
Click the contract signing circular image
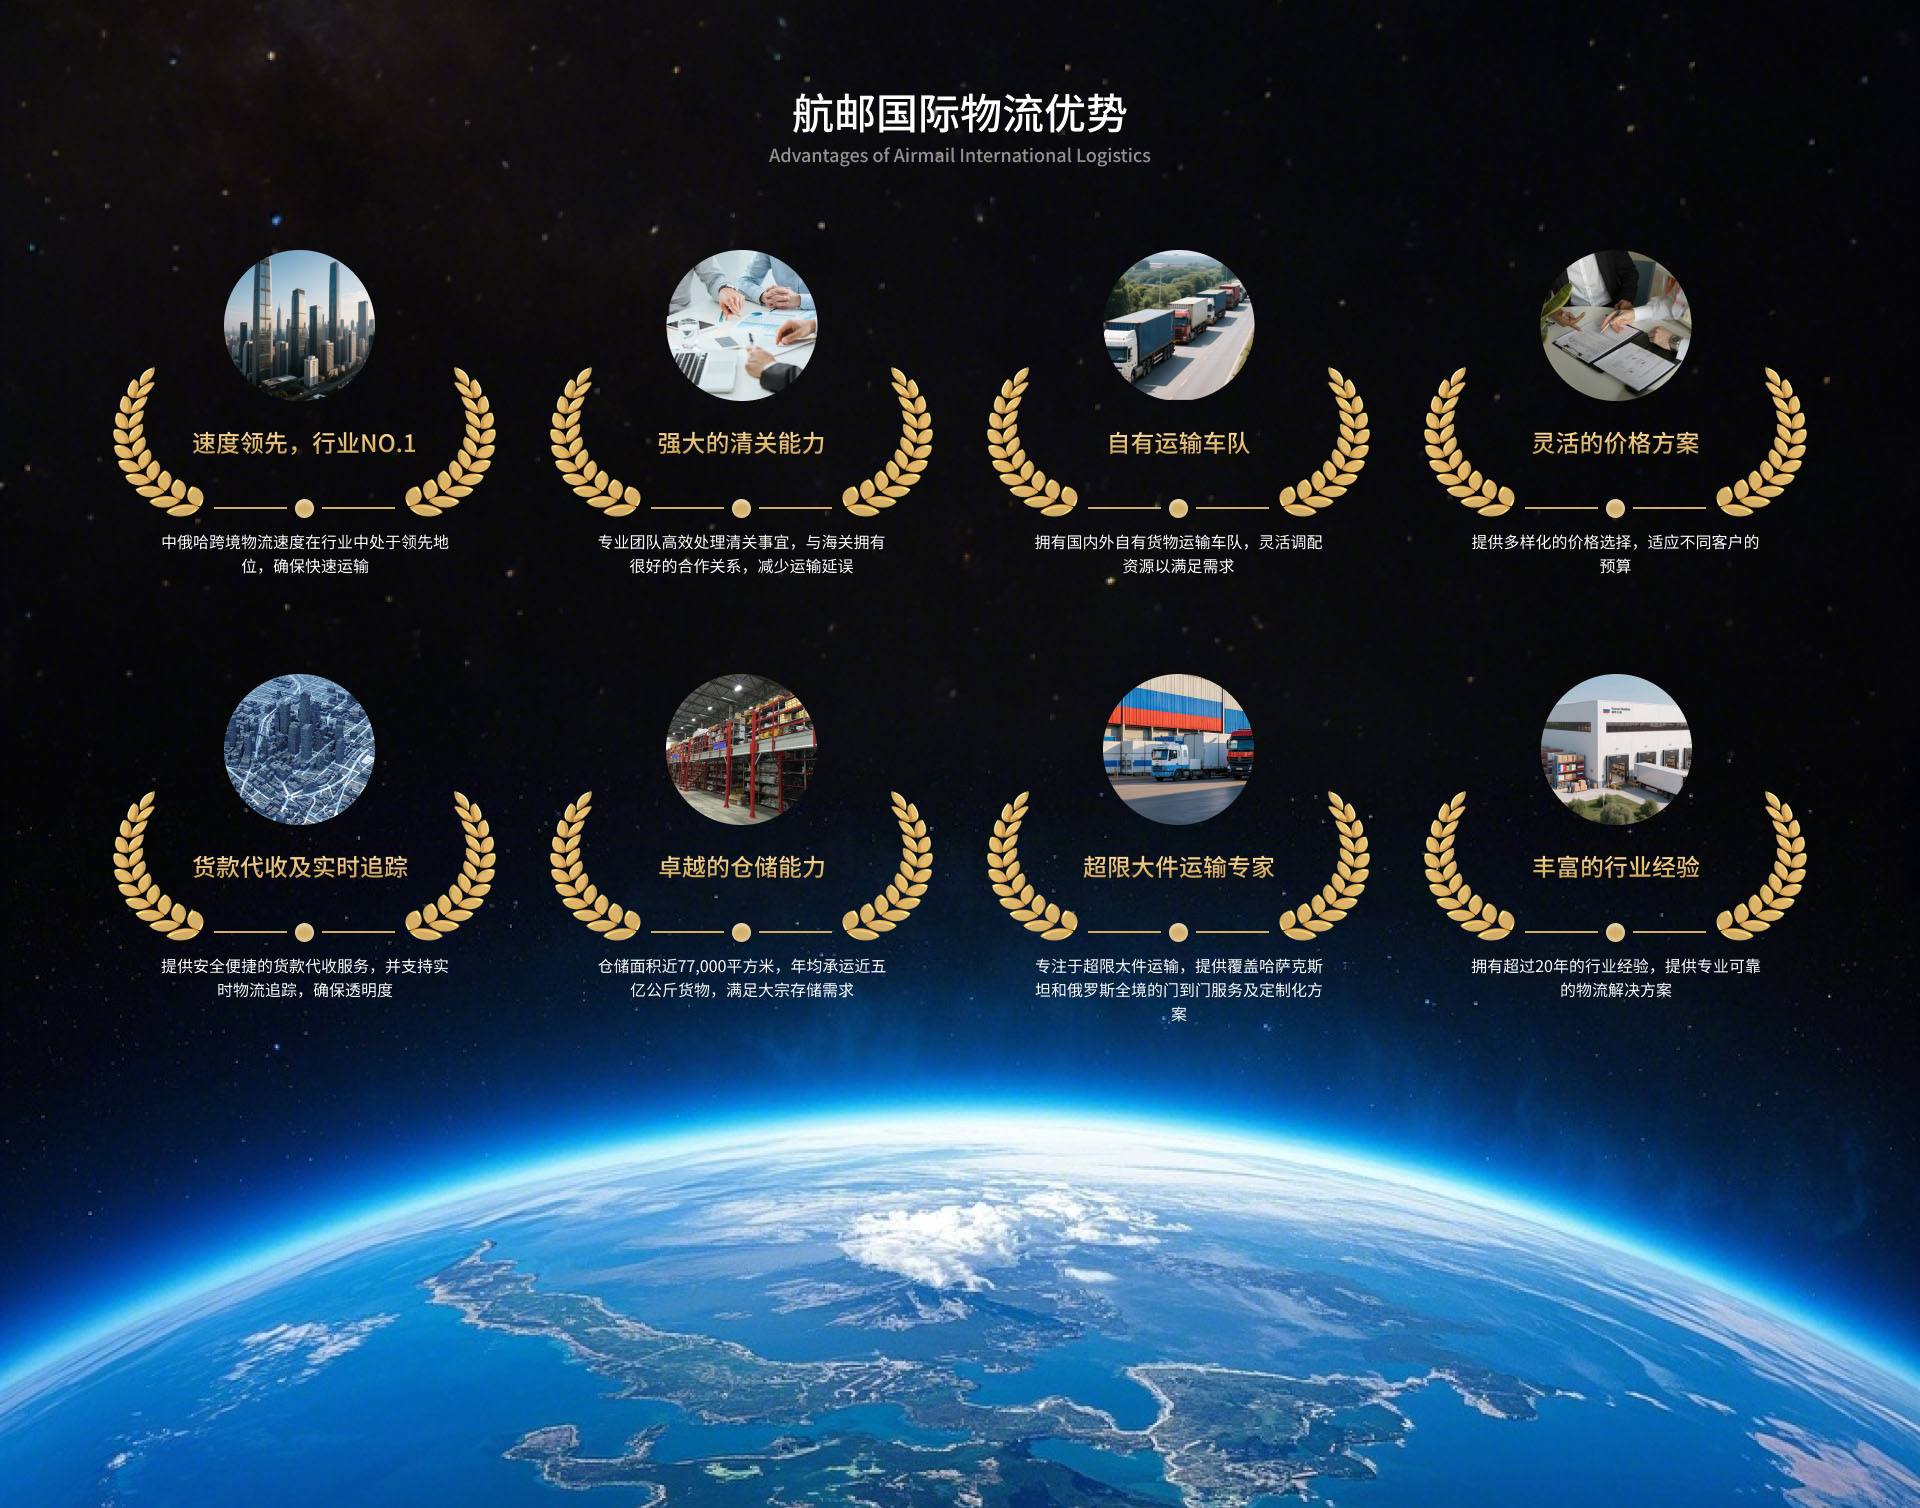1615,325
